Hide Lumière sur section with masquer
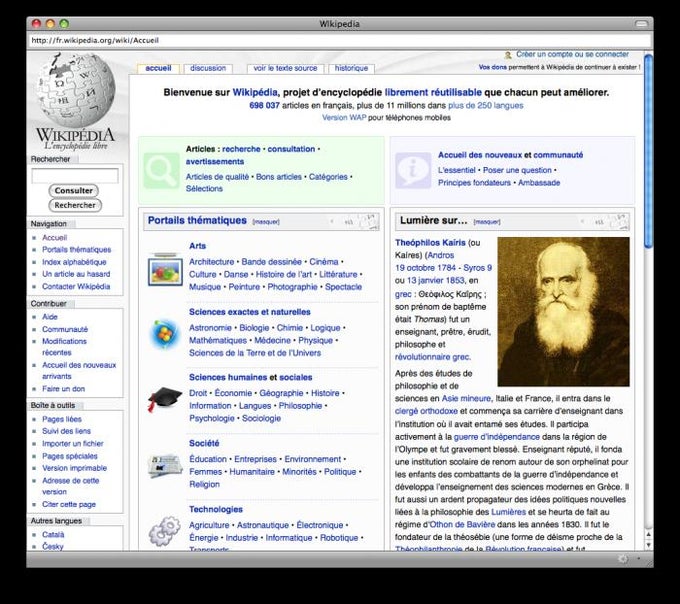Image resolution: width=680 pixels, height=604 pixels. coord(487,222)
